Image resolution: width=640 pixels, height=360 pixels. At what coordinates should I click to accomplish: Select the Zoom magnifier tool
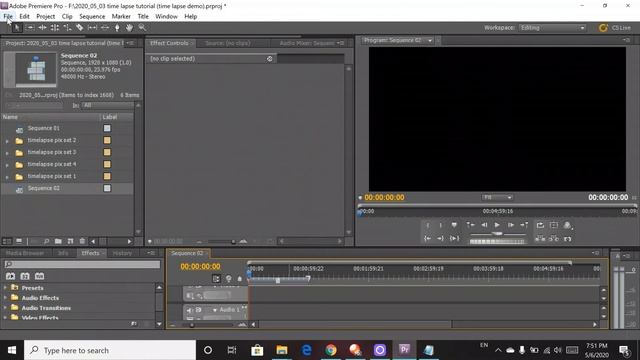(142, 28)
